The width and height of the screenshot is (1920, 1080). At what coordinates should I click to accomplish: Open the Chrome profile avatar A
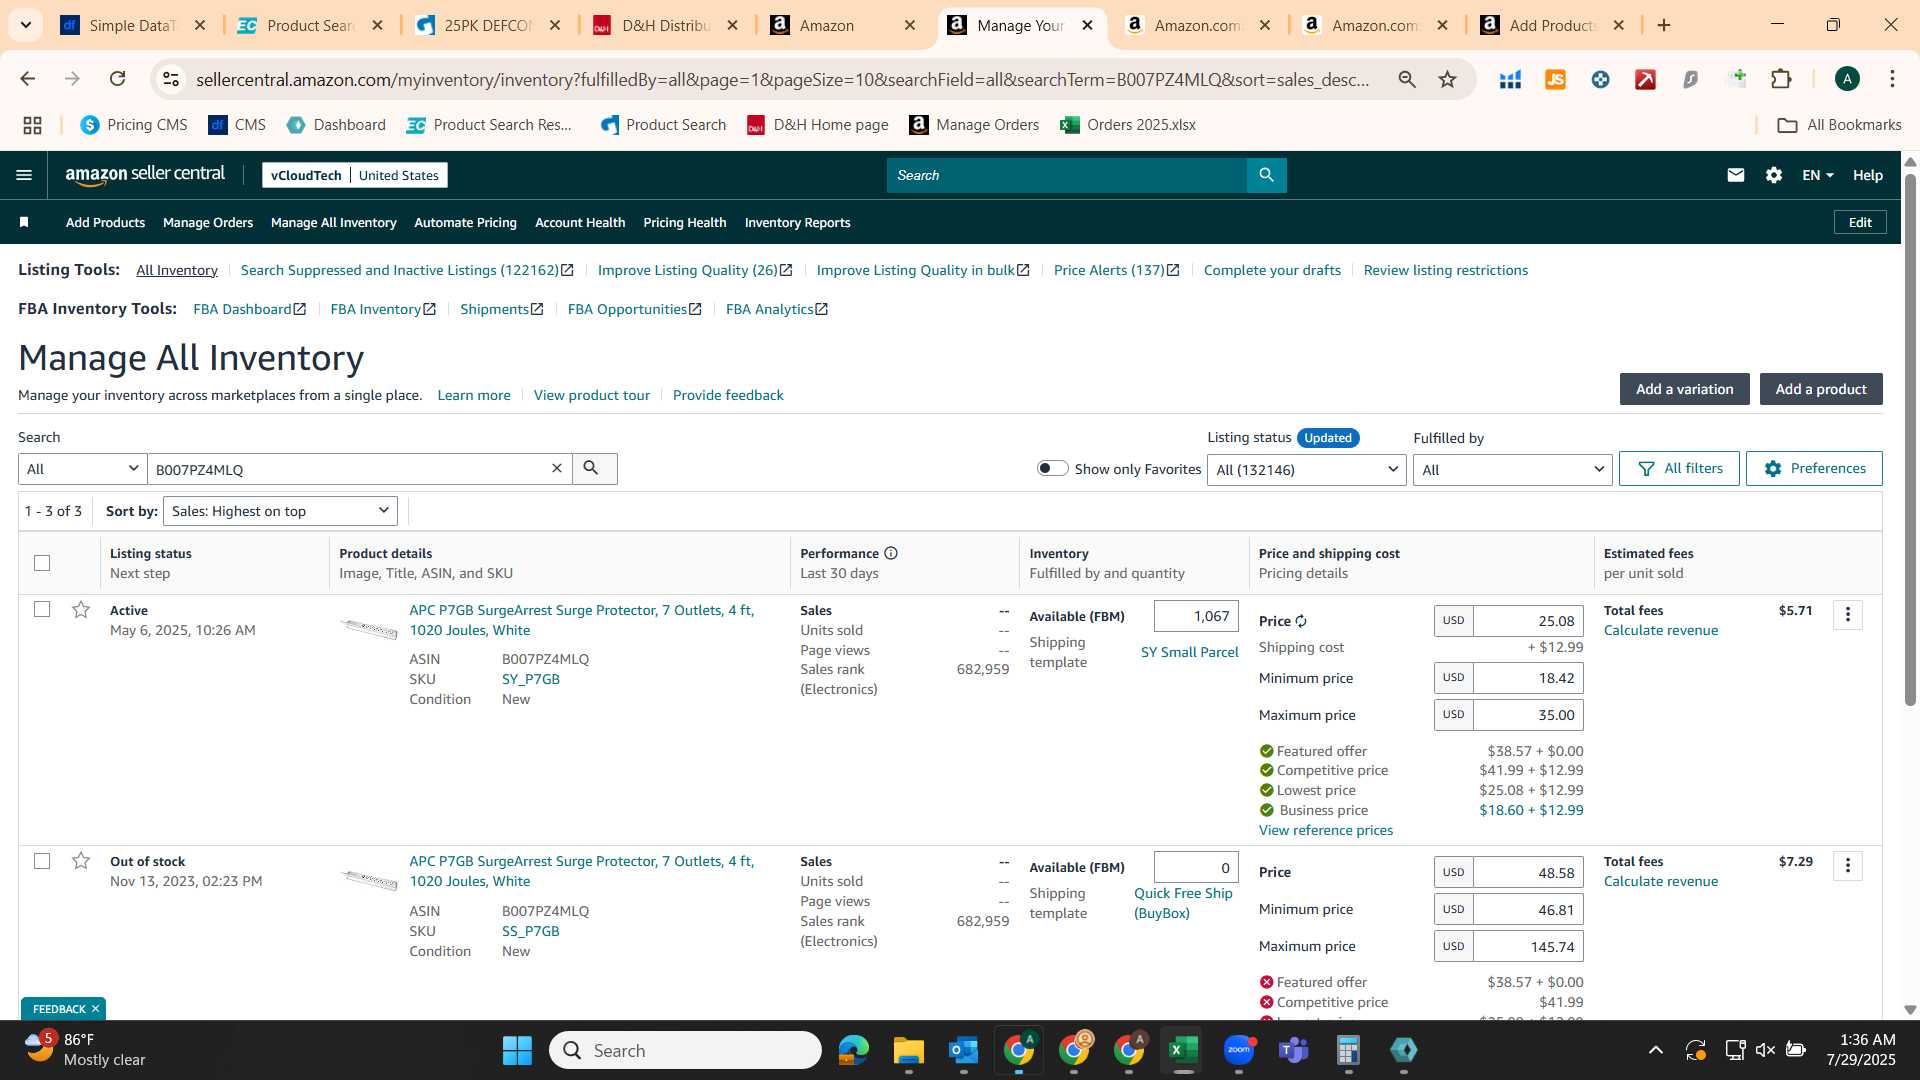(x=1847, y=79)
